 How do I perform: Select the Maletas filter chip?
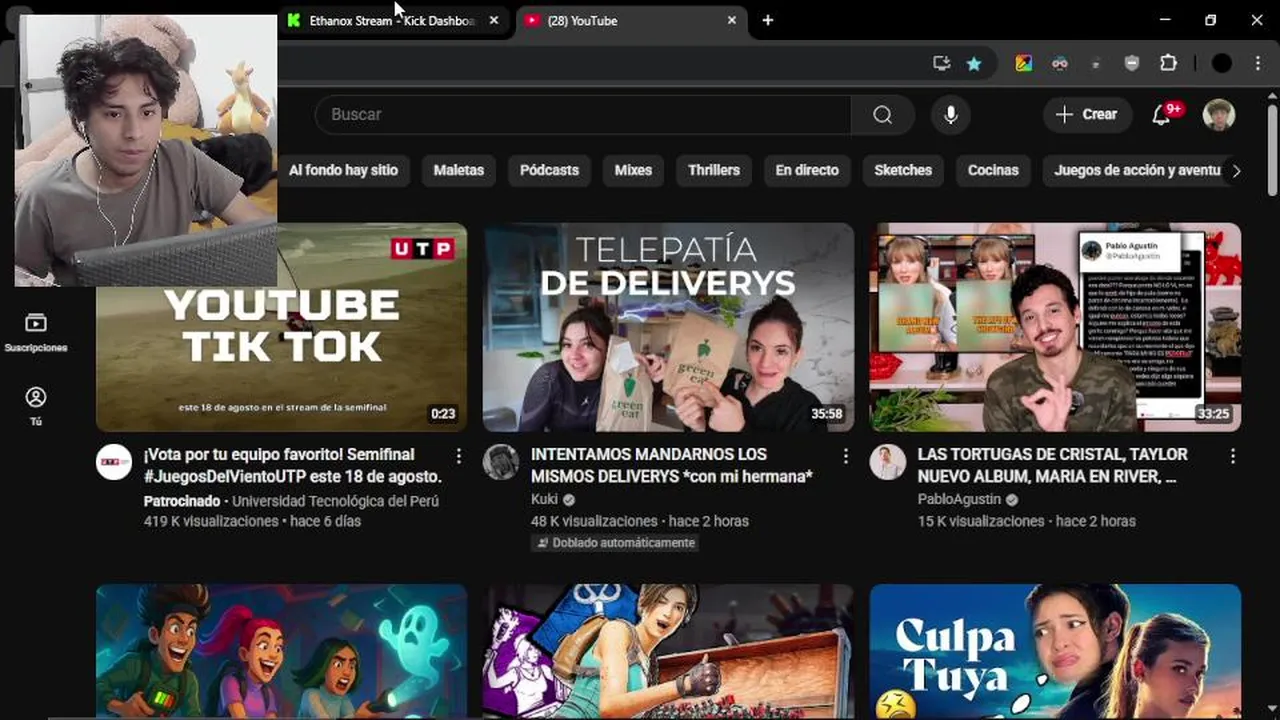pyautogui.click(x=458, y=170)
